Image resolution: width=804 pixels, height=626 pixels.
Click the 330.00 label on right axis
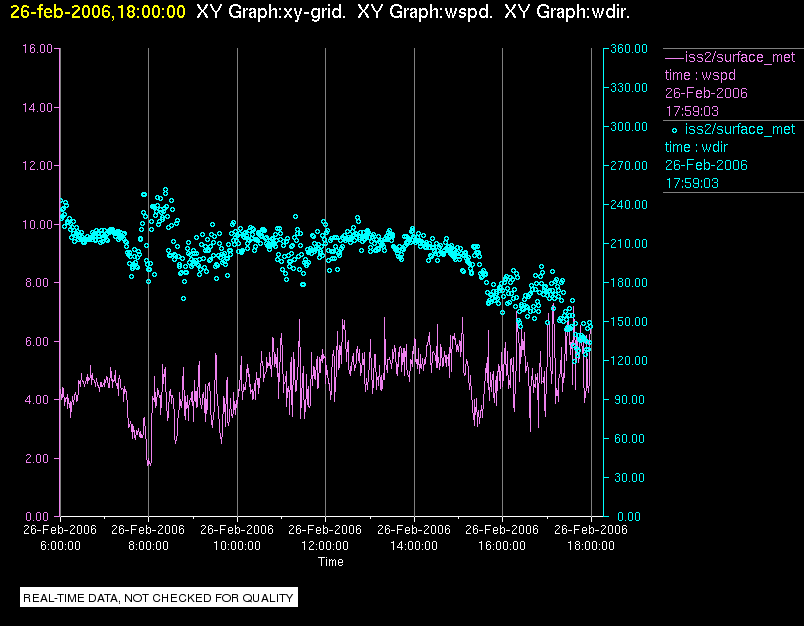629,88
